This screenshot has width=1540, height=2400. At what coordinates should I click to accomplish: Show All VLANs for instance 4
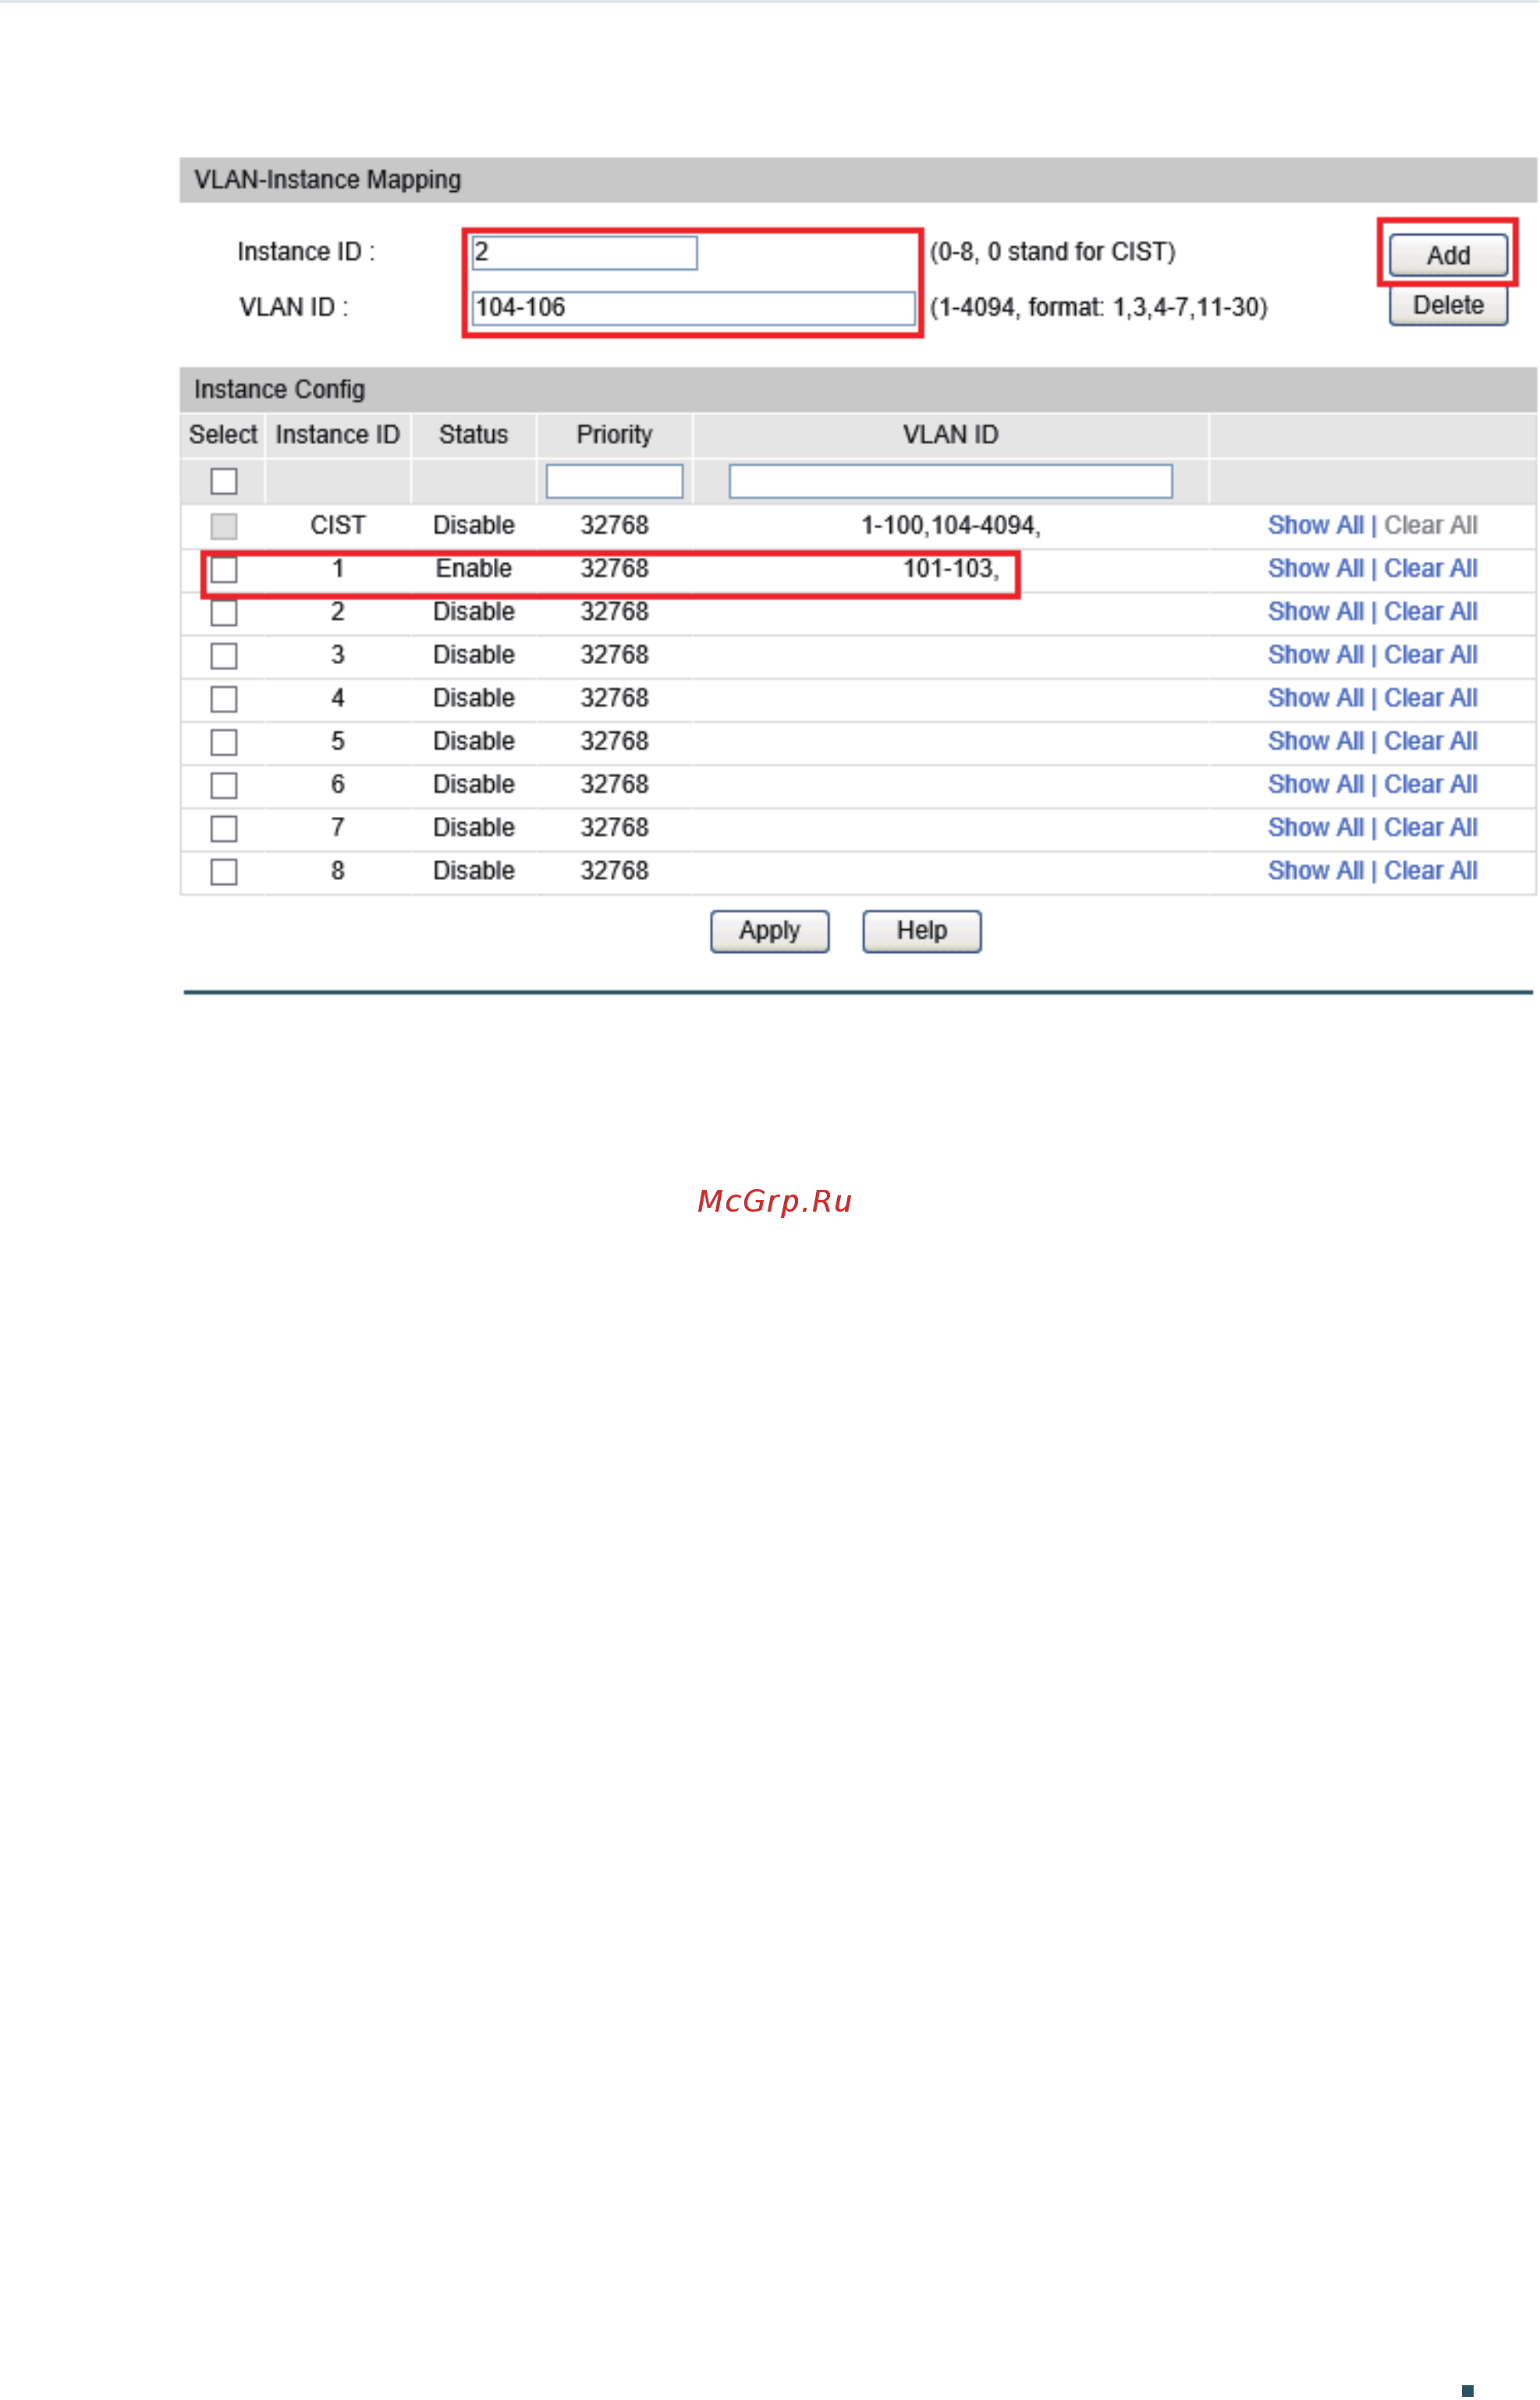(1315, 697)
